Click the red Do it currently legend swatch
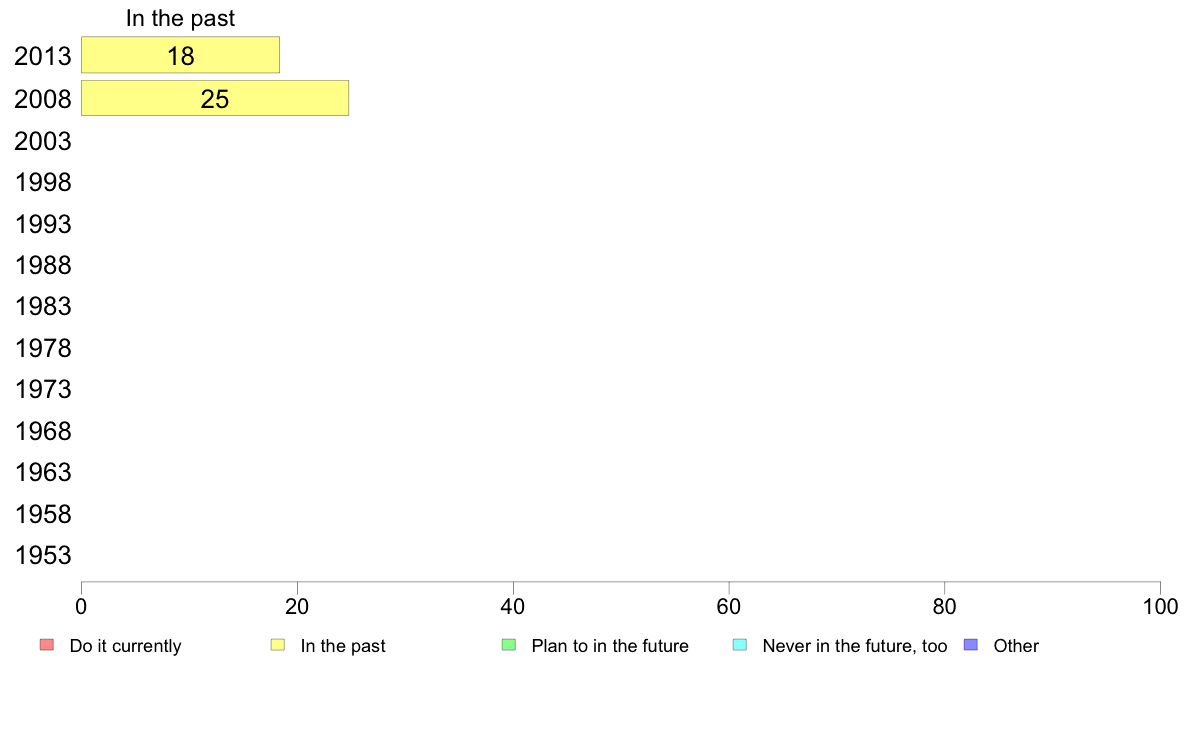The width and height of the screenshot is (1188, 736). click(47, 645)
